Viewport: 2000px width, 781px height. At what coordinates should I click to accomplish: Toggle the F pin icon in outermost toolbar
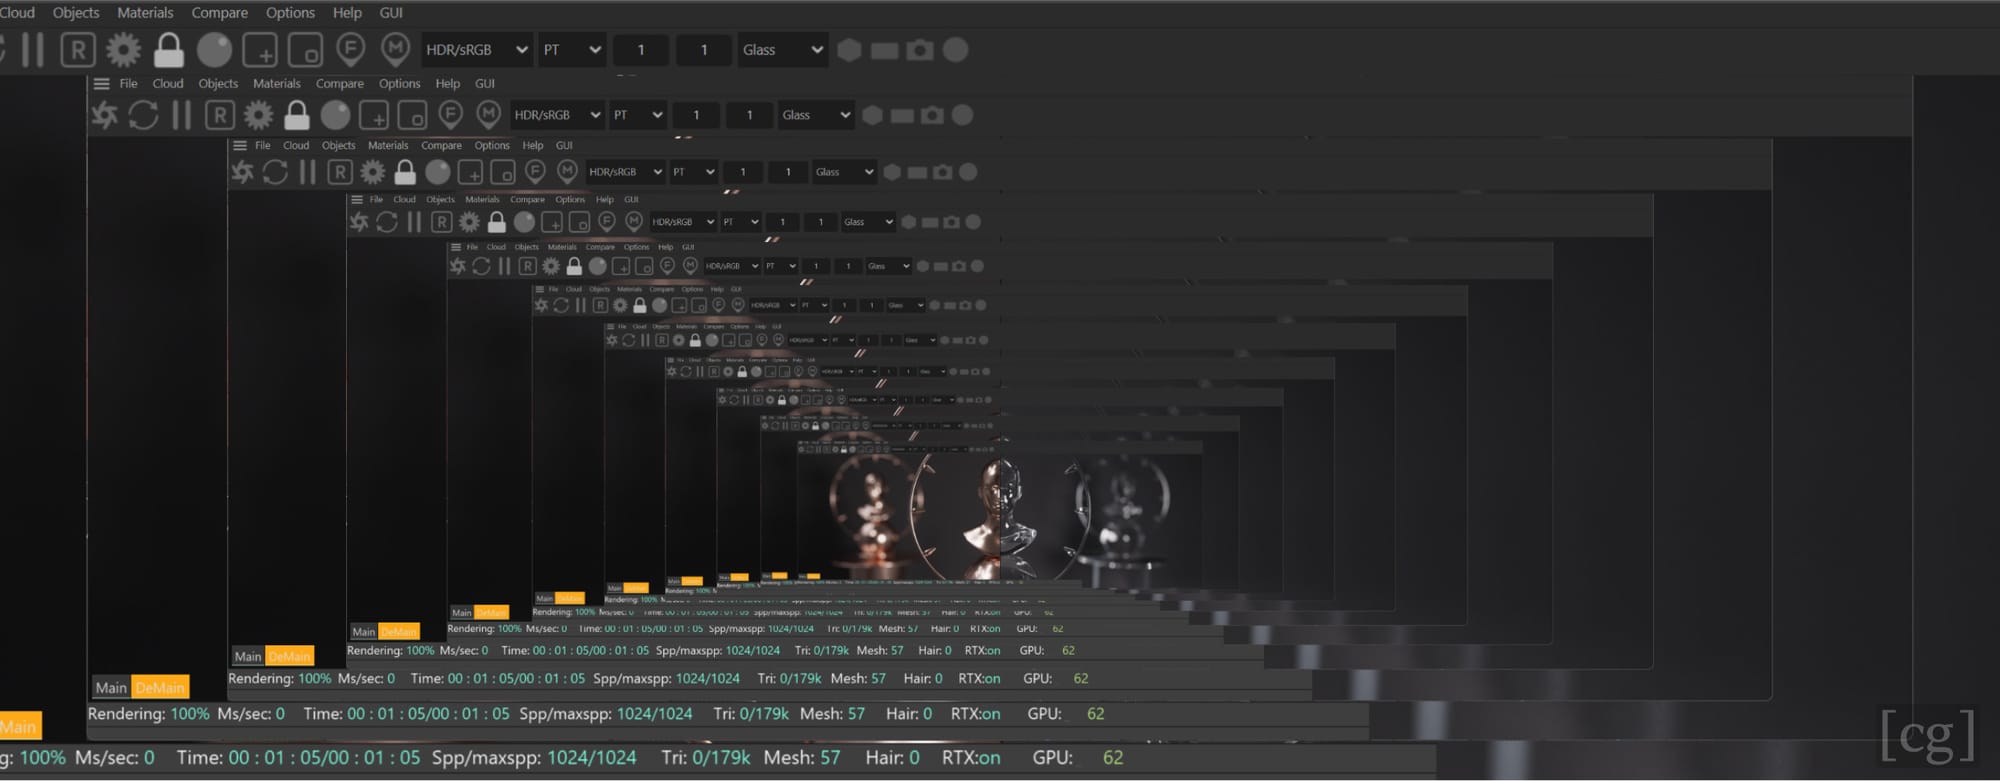point(350,49)
